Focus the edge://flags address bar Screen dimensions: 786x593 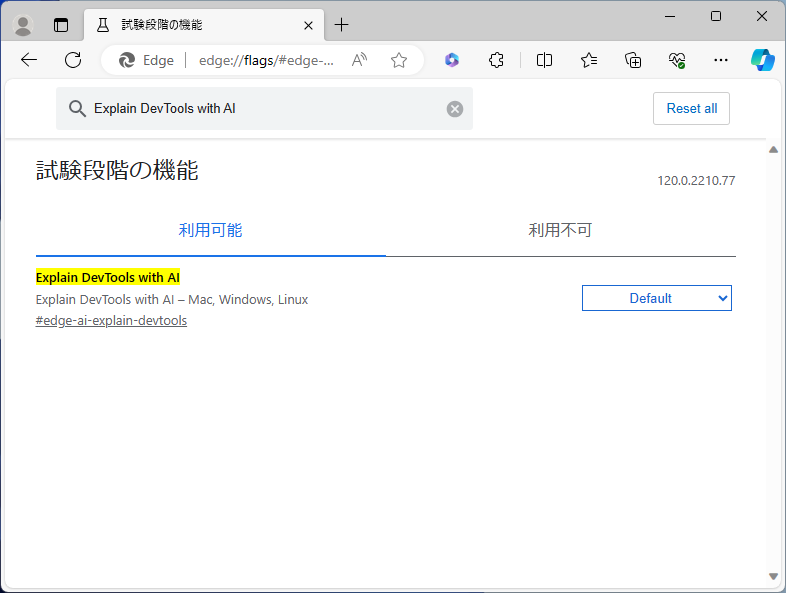(266, 60)
